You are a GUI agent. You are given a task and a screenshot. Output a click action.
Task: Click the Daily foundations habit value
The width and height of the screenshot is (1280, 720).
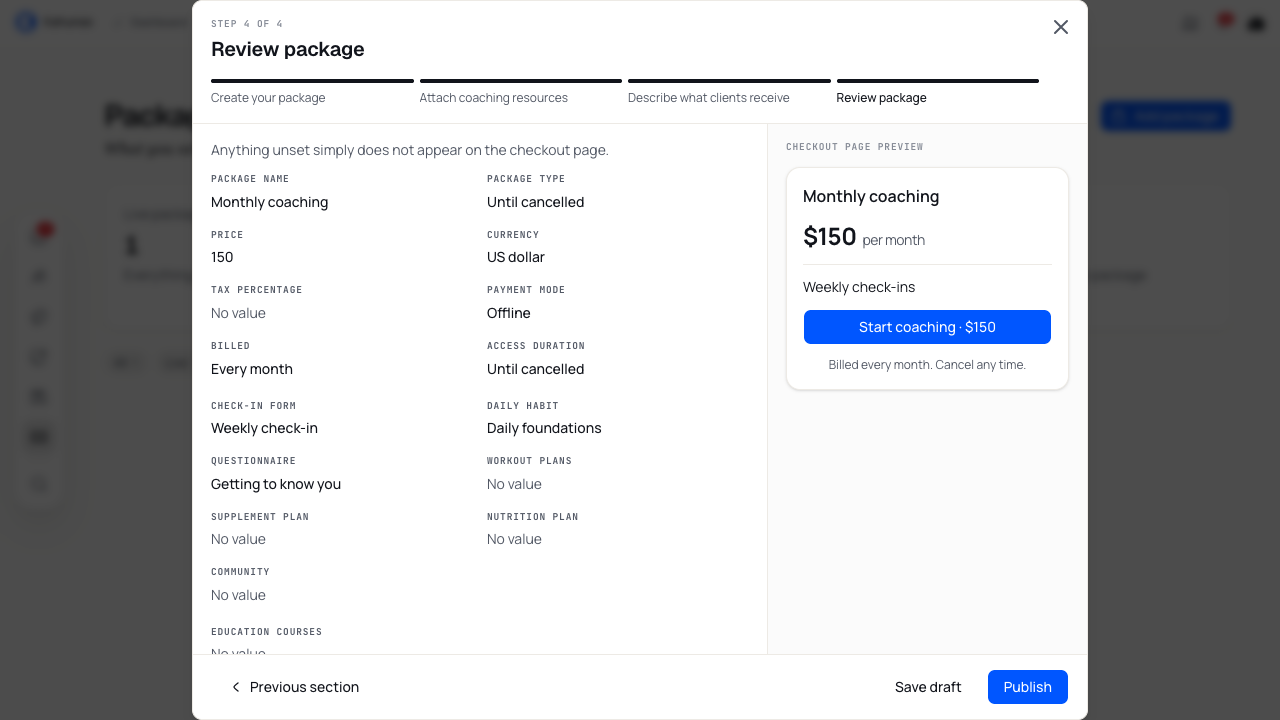pos(544,428)
